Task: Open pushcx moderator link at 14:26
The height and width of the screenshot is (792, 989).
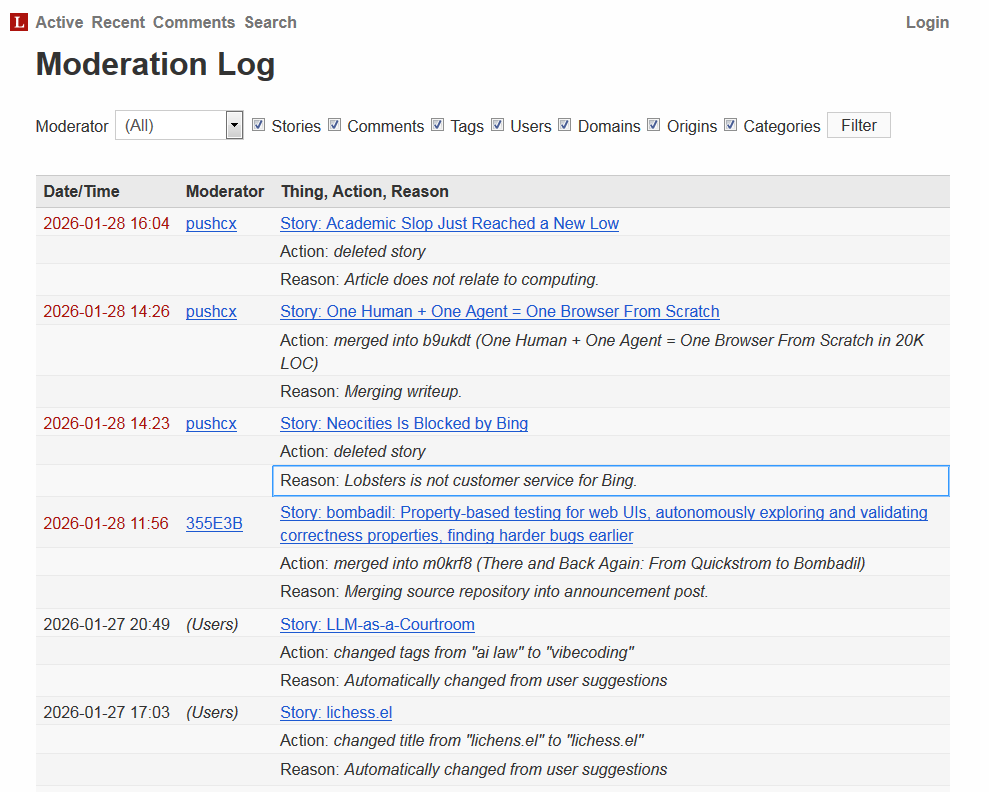Action: (211, 312)
